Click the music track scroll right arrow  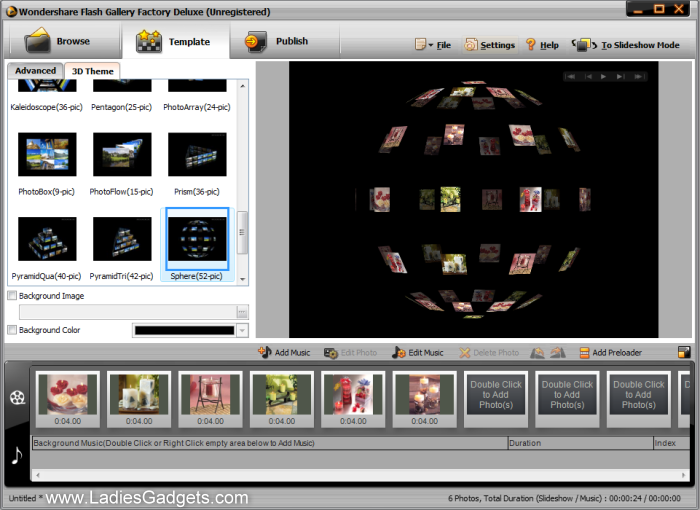click(x=683, y=475)
